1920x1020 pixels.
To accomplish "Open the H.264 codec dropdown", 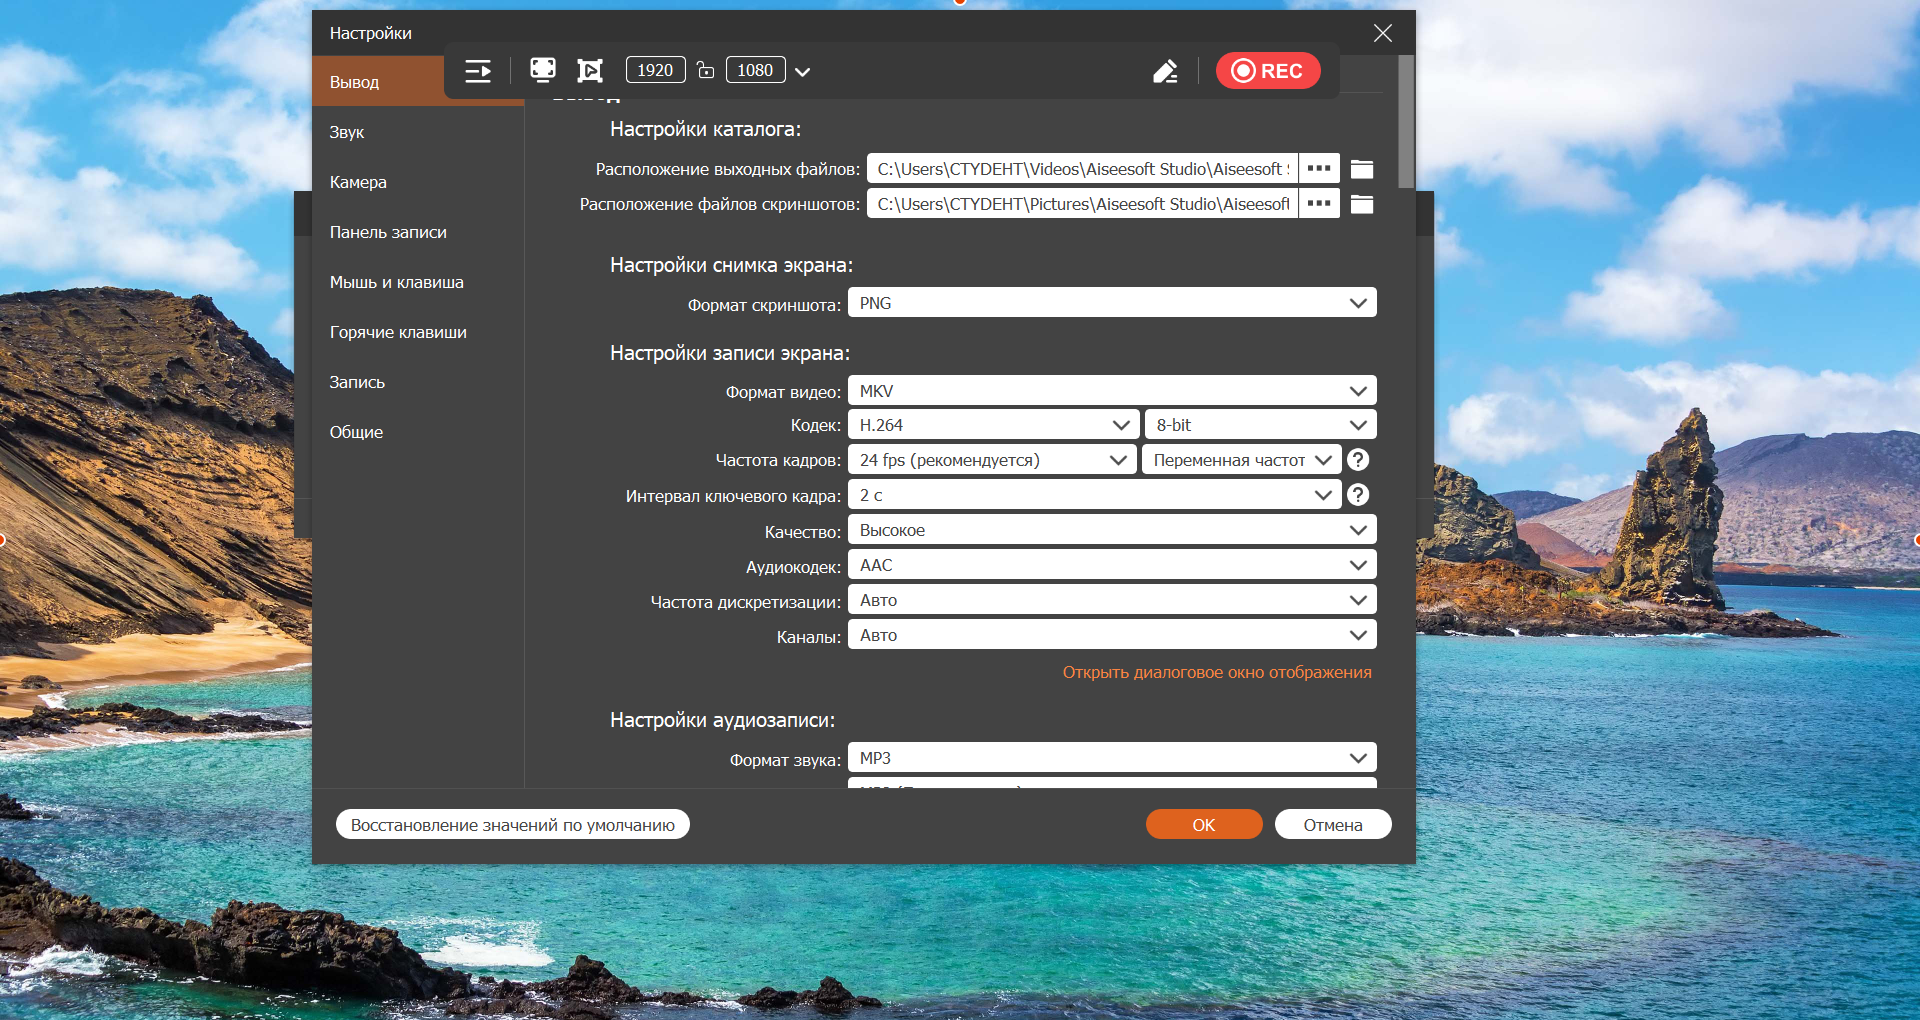I will click(x=992, y=425).
